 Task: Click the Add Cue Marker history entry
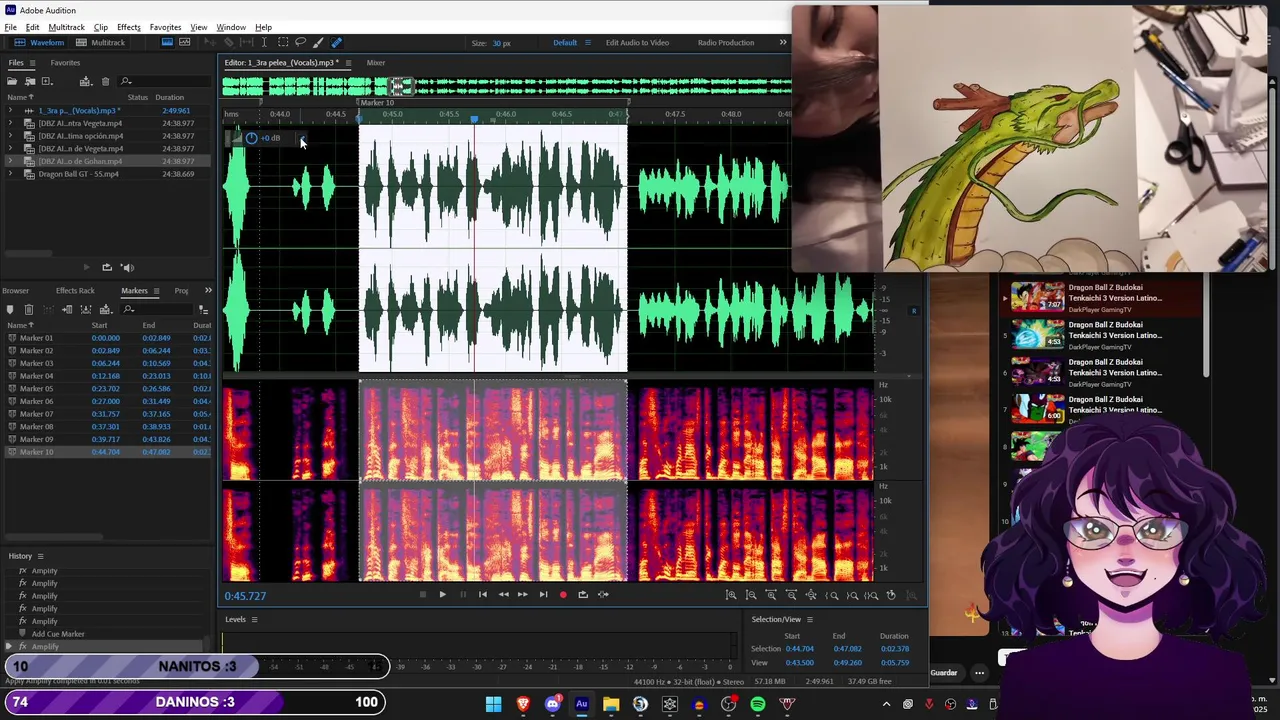pos(58,634)
